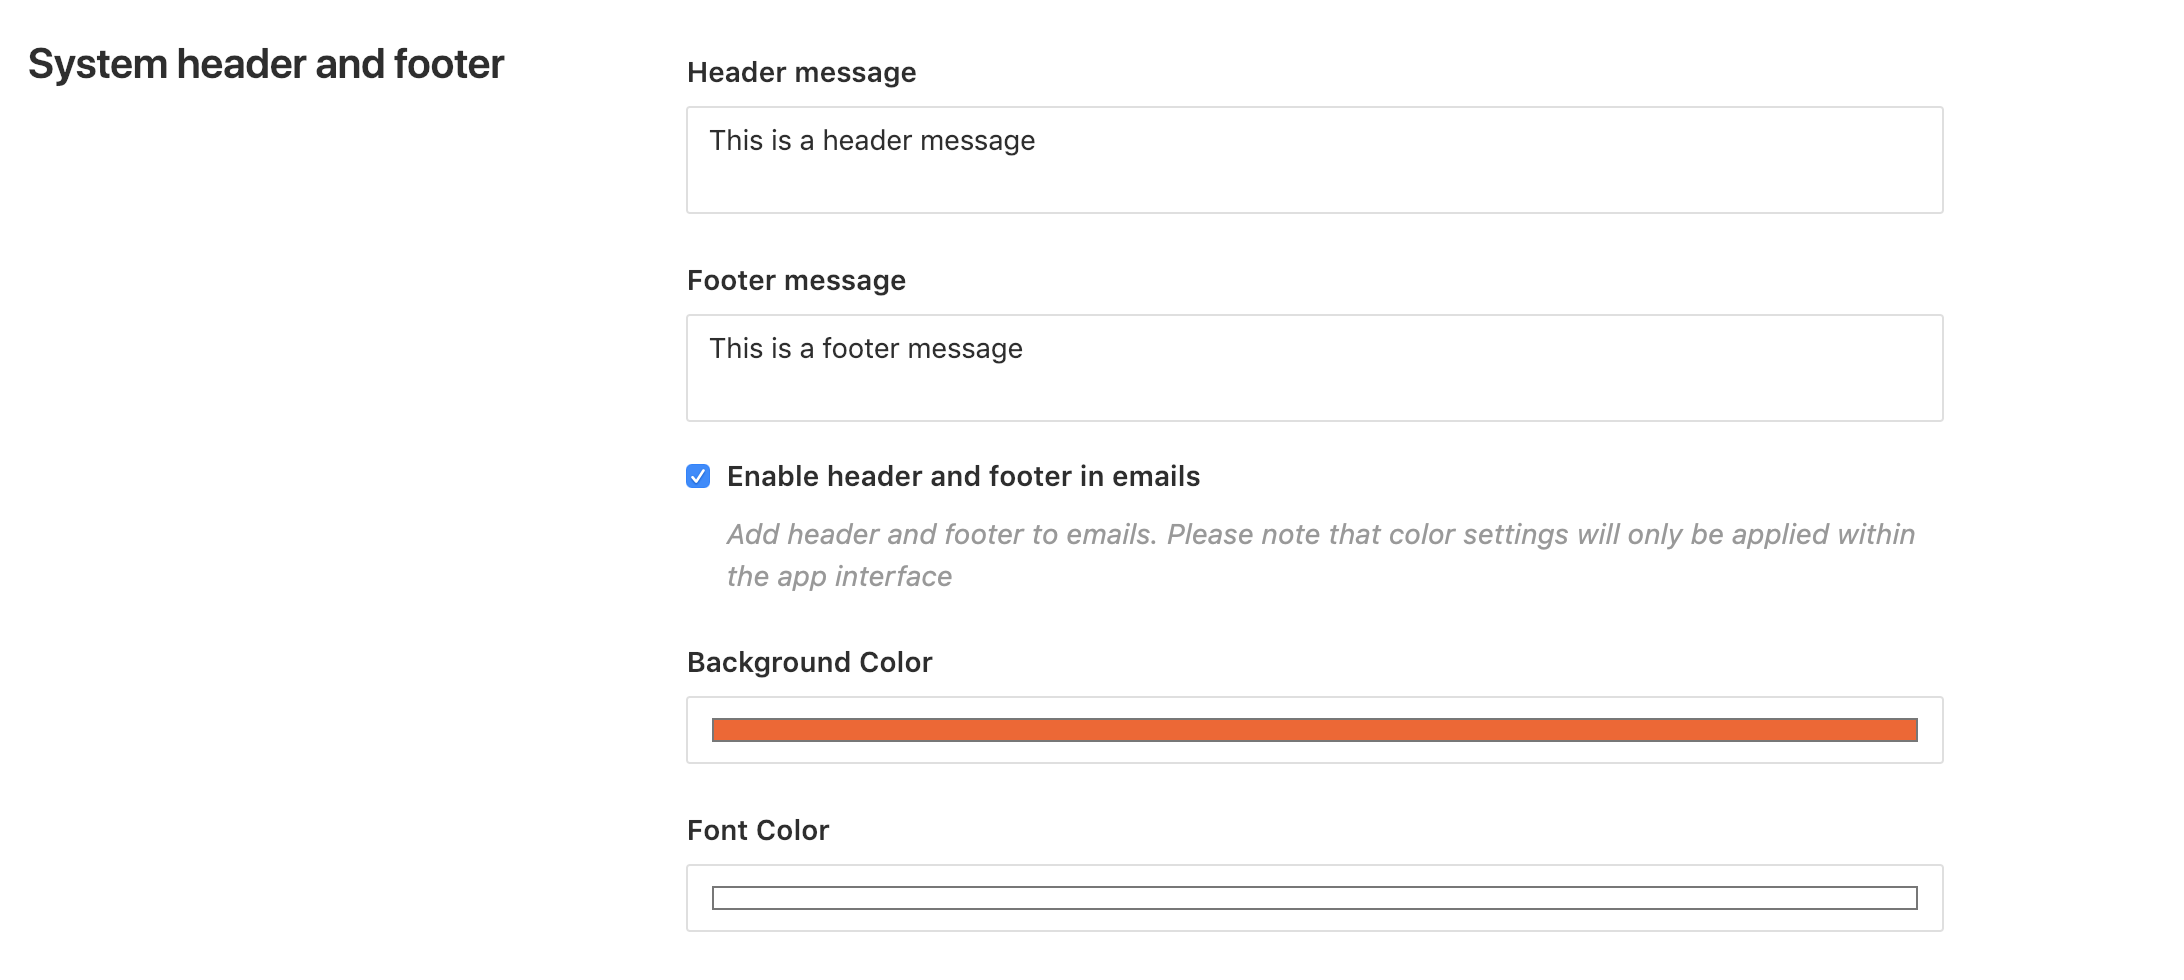Click the word 'header' in the header message box
2184x980 pixels.
tap(865, 141)
